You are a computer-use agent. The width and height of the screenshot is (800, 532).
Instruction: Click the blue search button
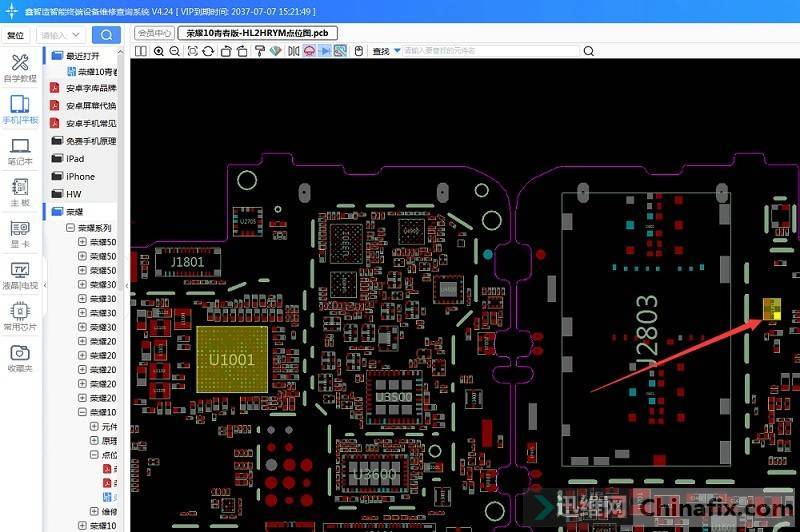click(x=108, y=34)
